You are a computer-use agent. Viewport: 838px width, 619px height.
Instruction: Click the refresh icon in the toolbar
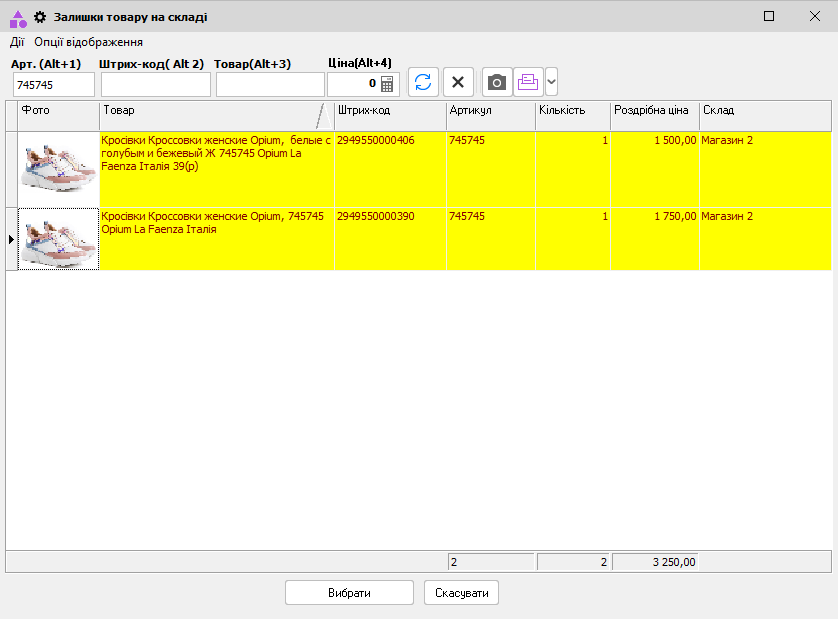[423, 83]
